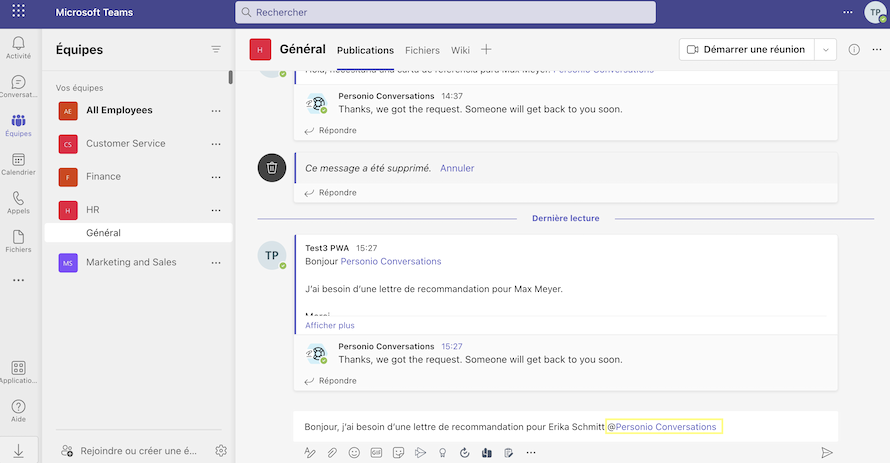Click Annuler to undo message deletion

pos(457,168)
